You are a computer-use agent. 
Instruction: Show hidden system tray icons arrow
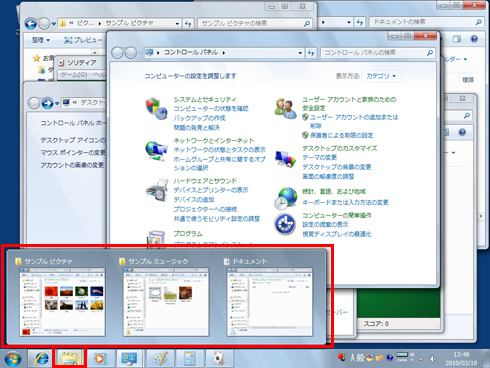[x=421, y=359]
